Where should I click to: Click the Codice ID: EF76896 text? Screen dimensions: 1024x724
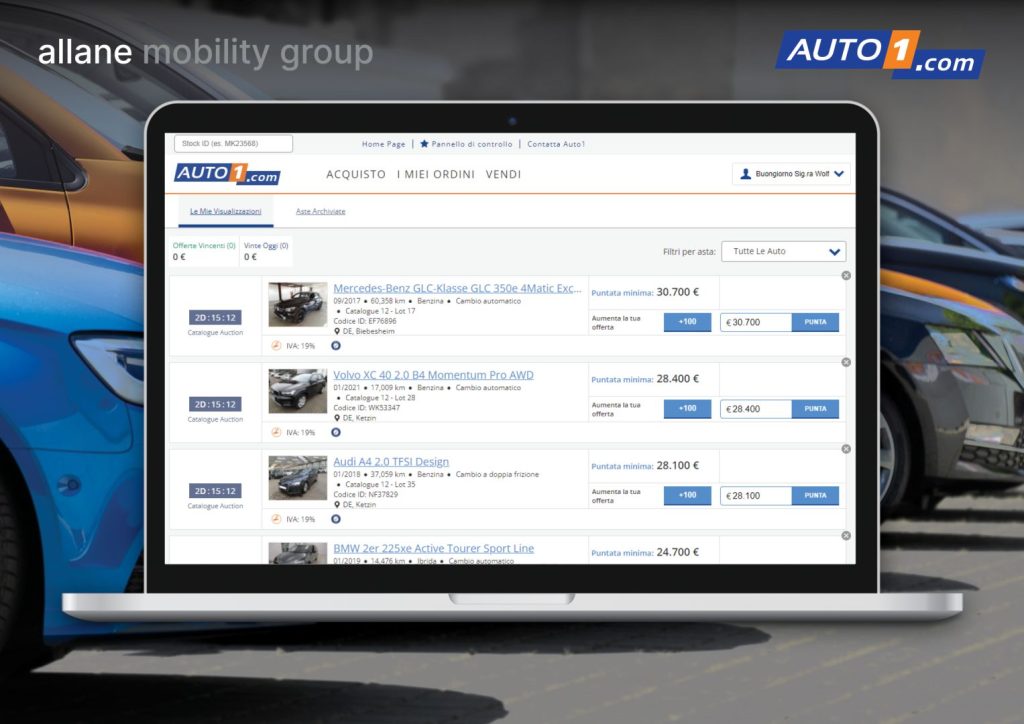(x=365, y=321)
